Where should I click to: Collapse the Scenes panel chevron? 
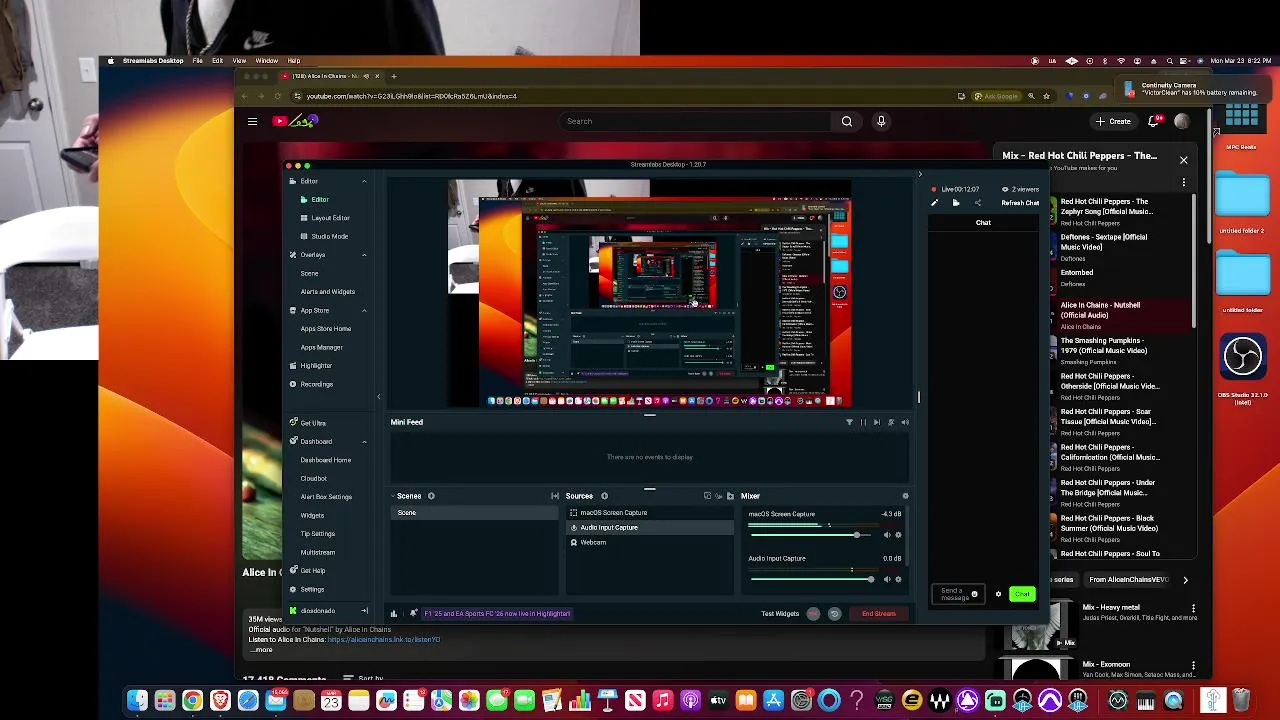coord(393,496)
